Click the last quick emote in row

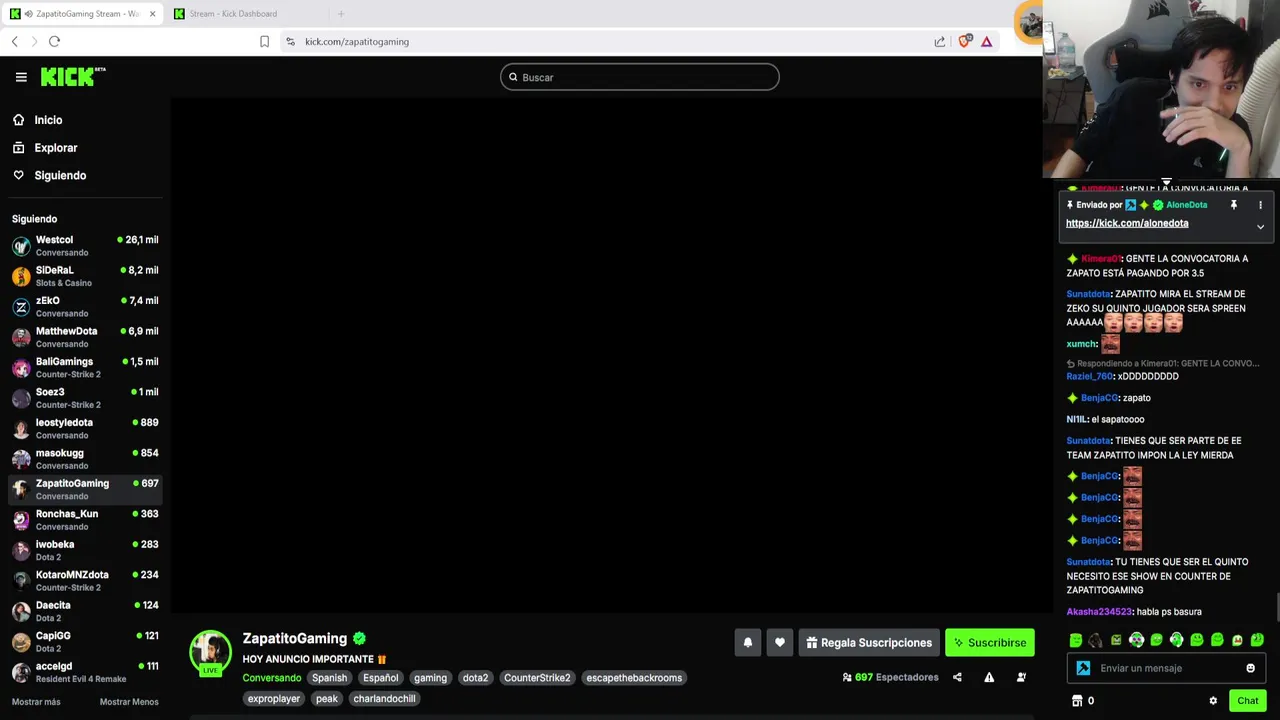coord(1257,640)
